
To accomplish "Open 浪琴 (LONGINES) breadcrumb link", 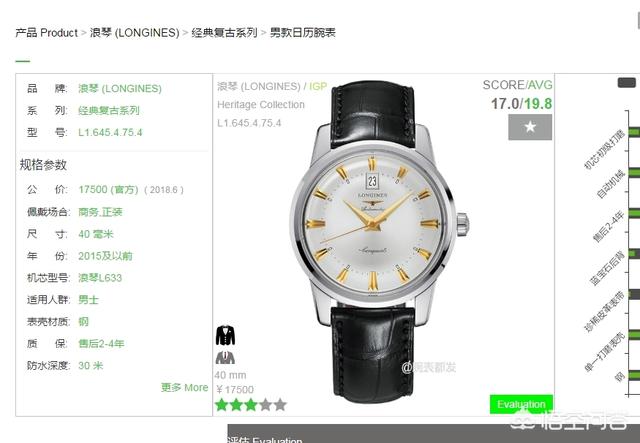I will [x=134, y=33].
